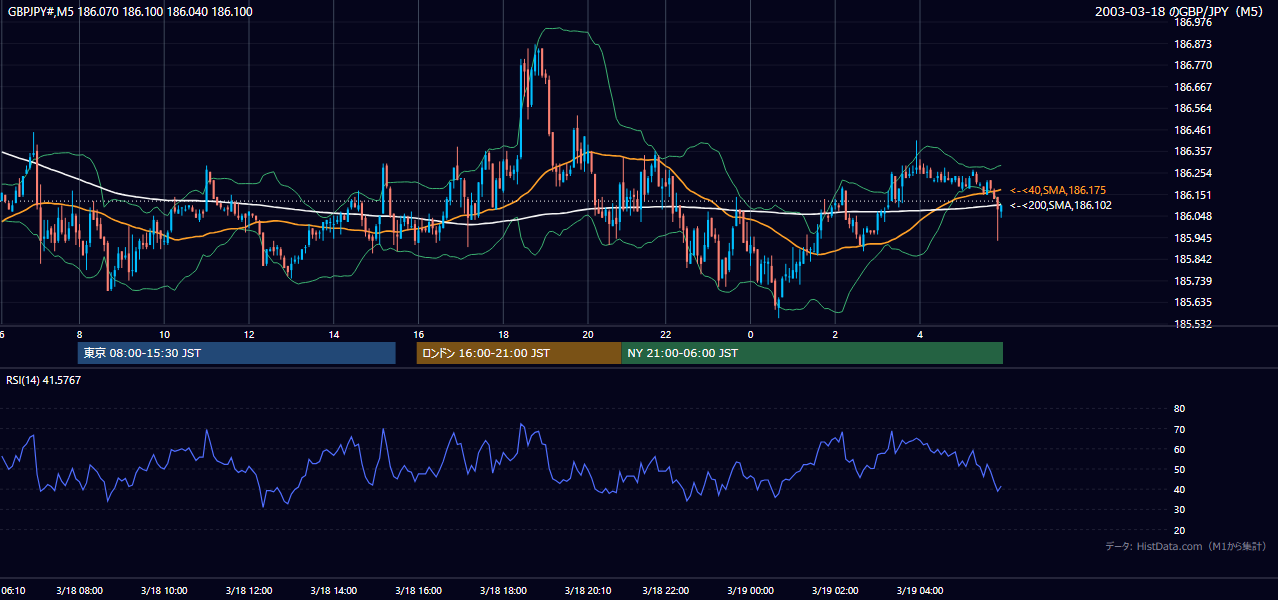
Task: Click the RSI(14) 41.5767 indicator label
Action: 44,380
